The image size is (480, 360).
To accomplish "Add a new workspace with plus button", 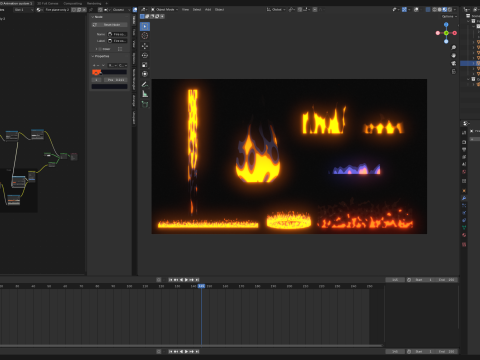I will pyautogui.click(x=107, y=3).
